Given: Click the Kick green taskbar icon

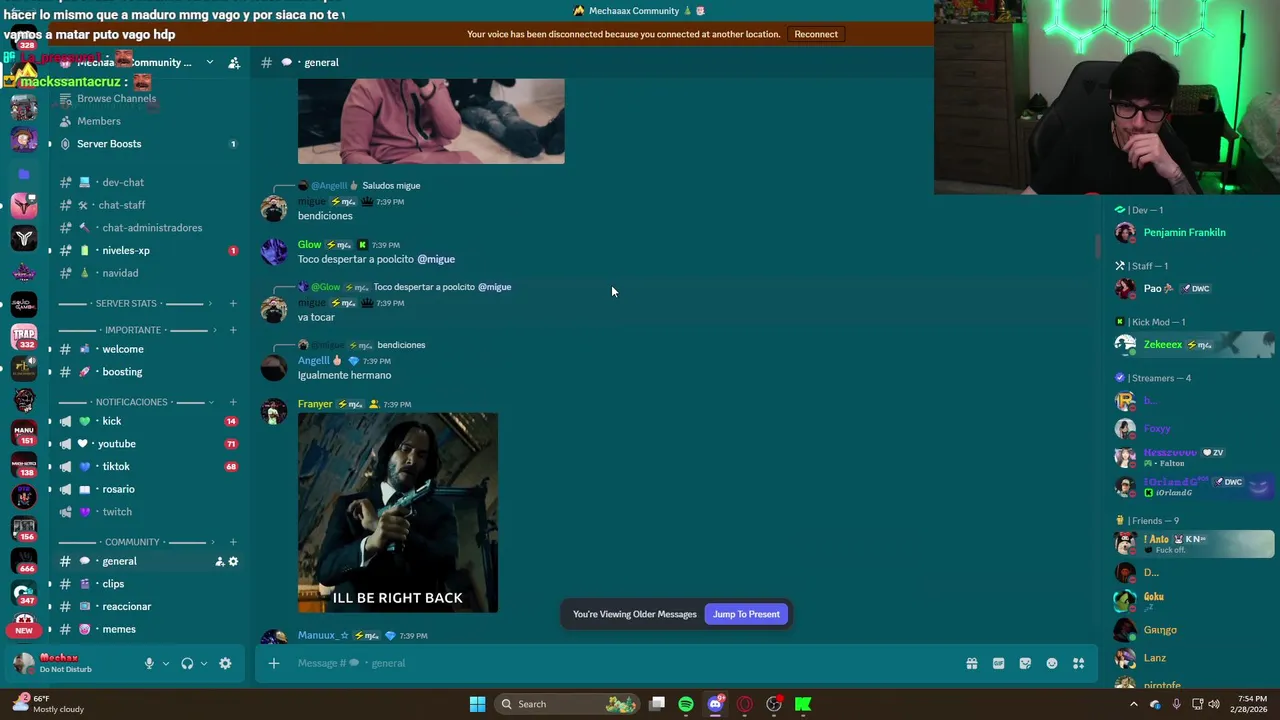Looking at the screenshot, I should [x=803, y=704].
